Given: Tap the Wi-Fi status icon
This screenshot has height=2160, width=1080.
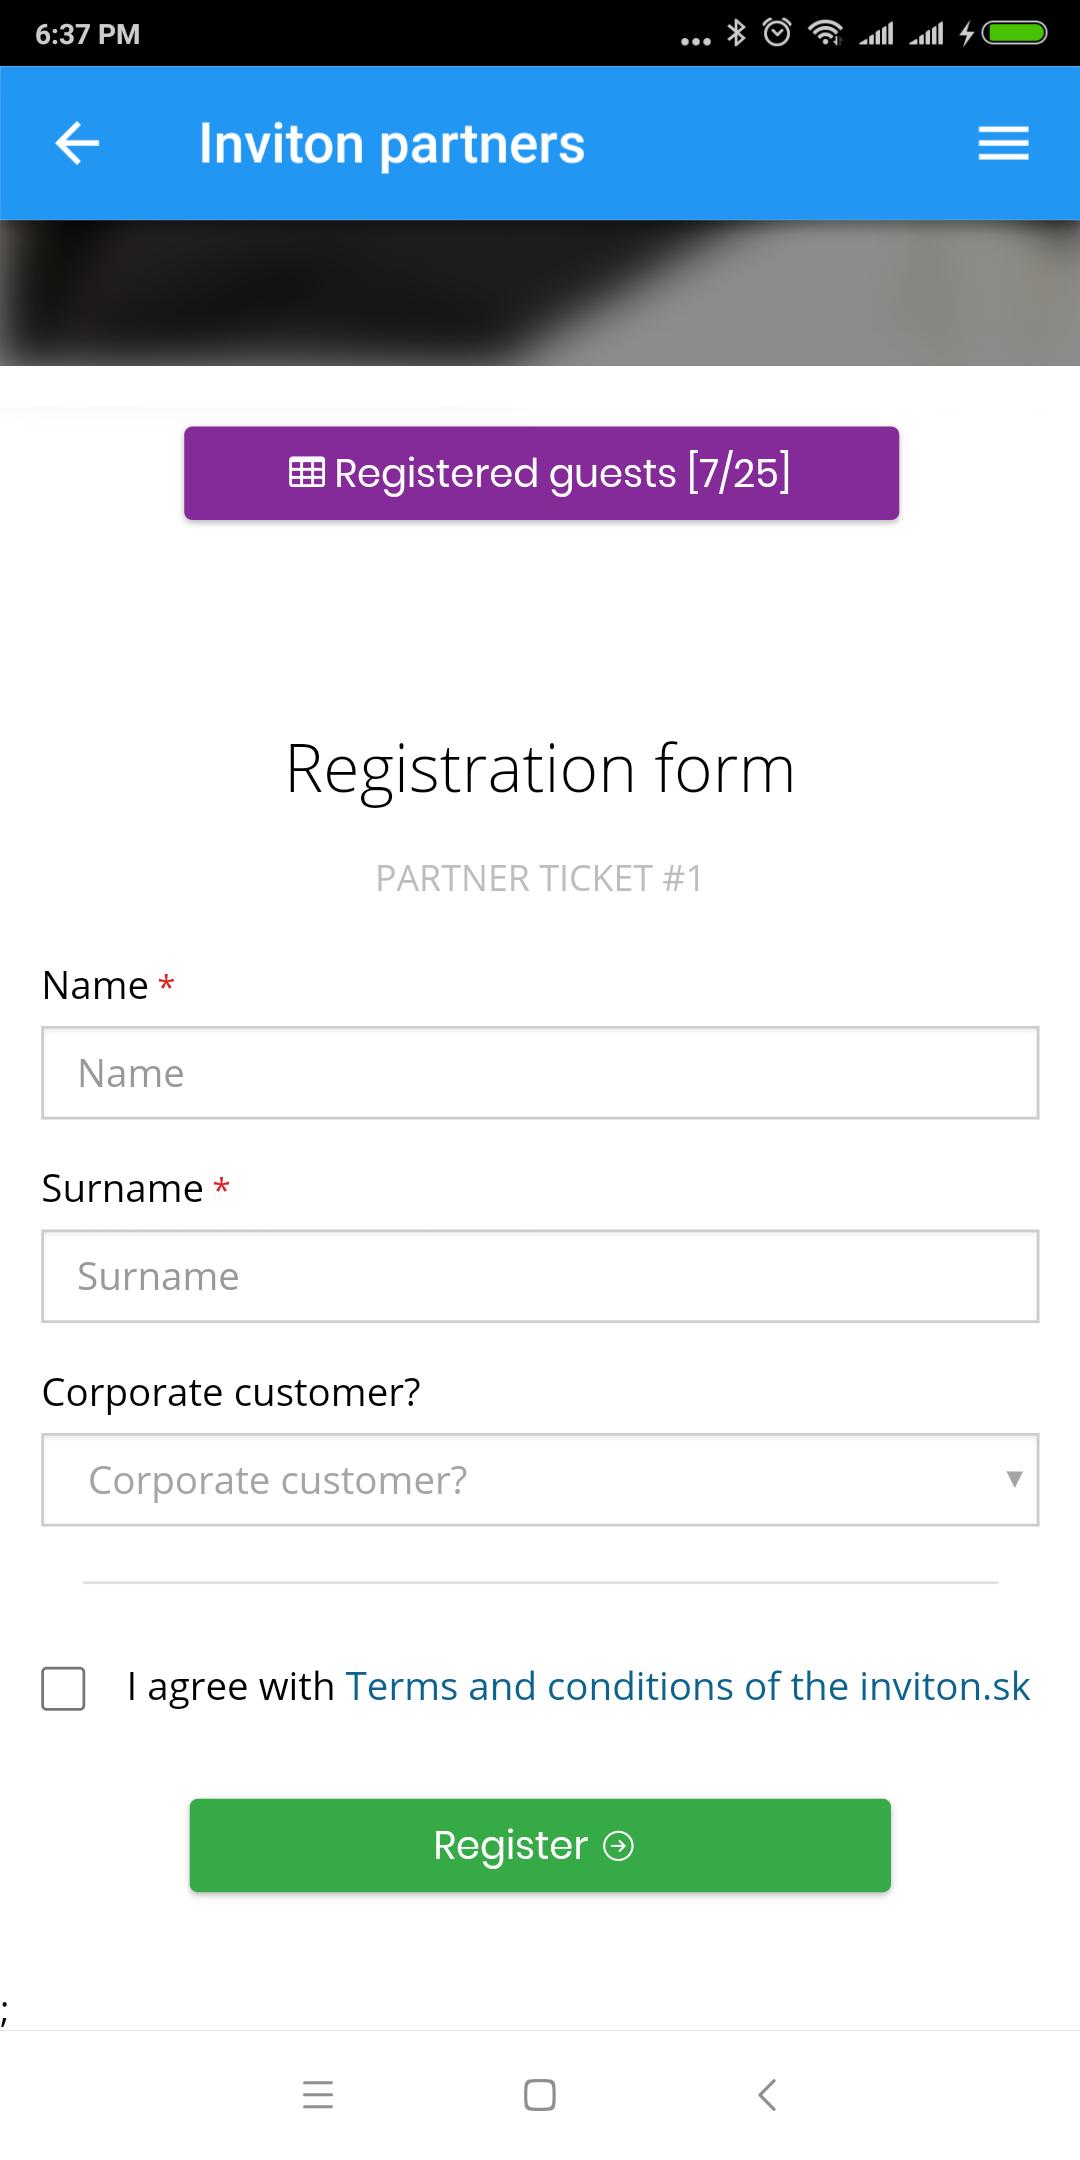Looking at the screenshot, I should coord(825,33).
